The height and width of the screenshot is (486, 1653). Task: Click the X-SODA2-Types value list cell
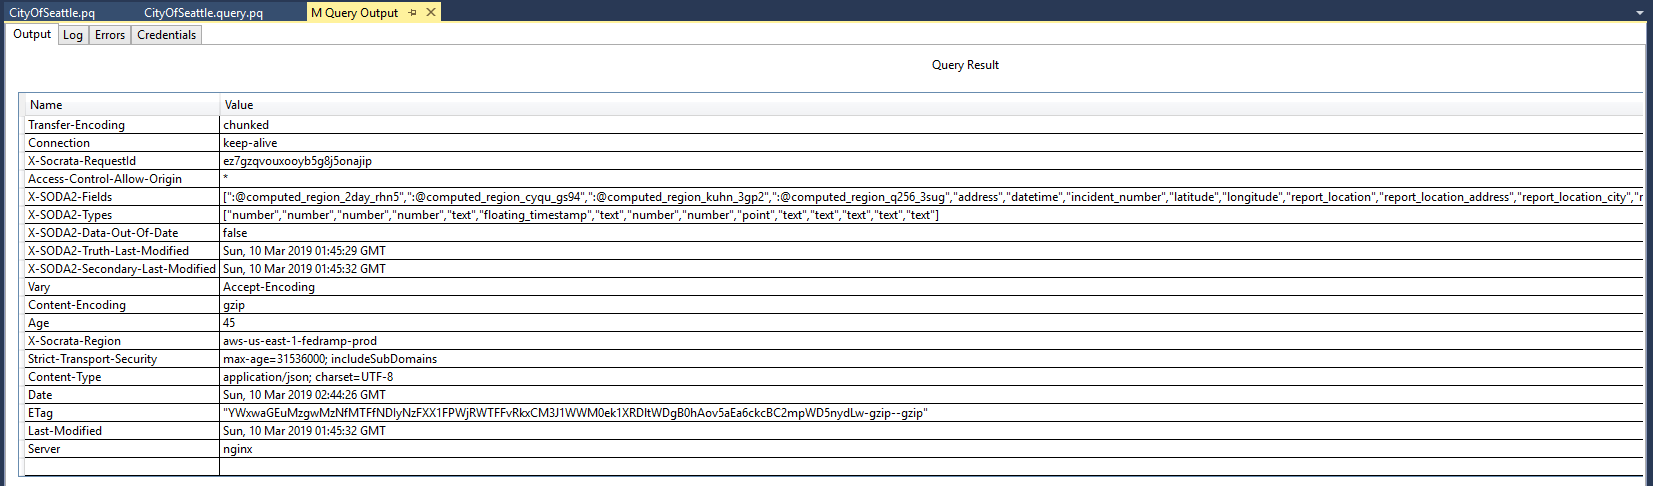tap(931, 215)
